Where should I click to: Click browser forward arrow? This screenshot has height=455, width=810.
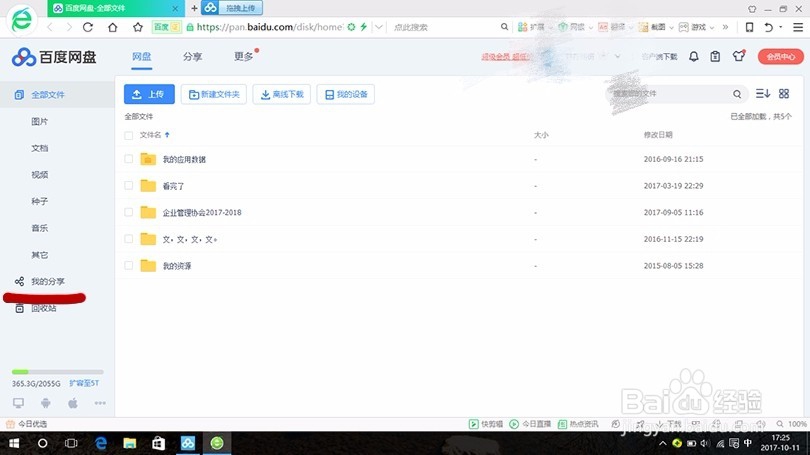[x=68, y=27]
